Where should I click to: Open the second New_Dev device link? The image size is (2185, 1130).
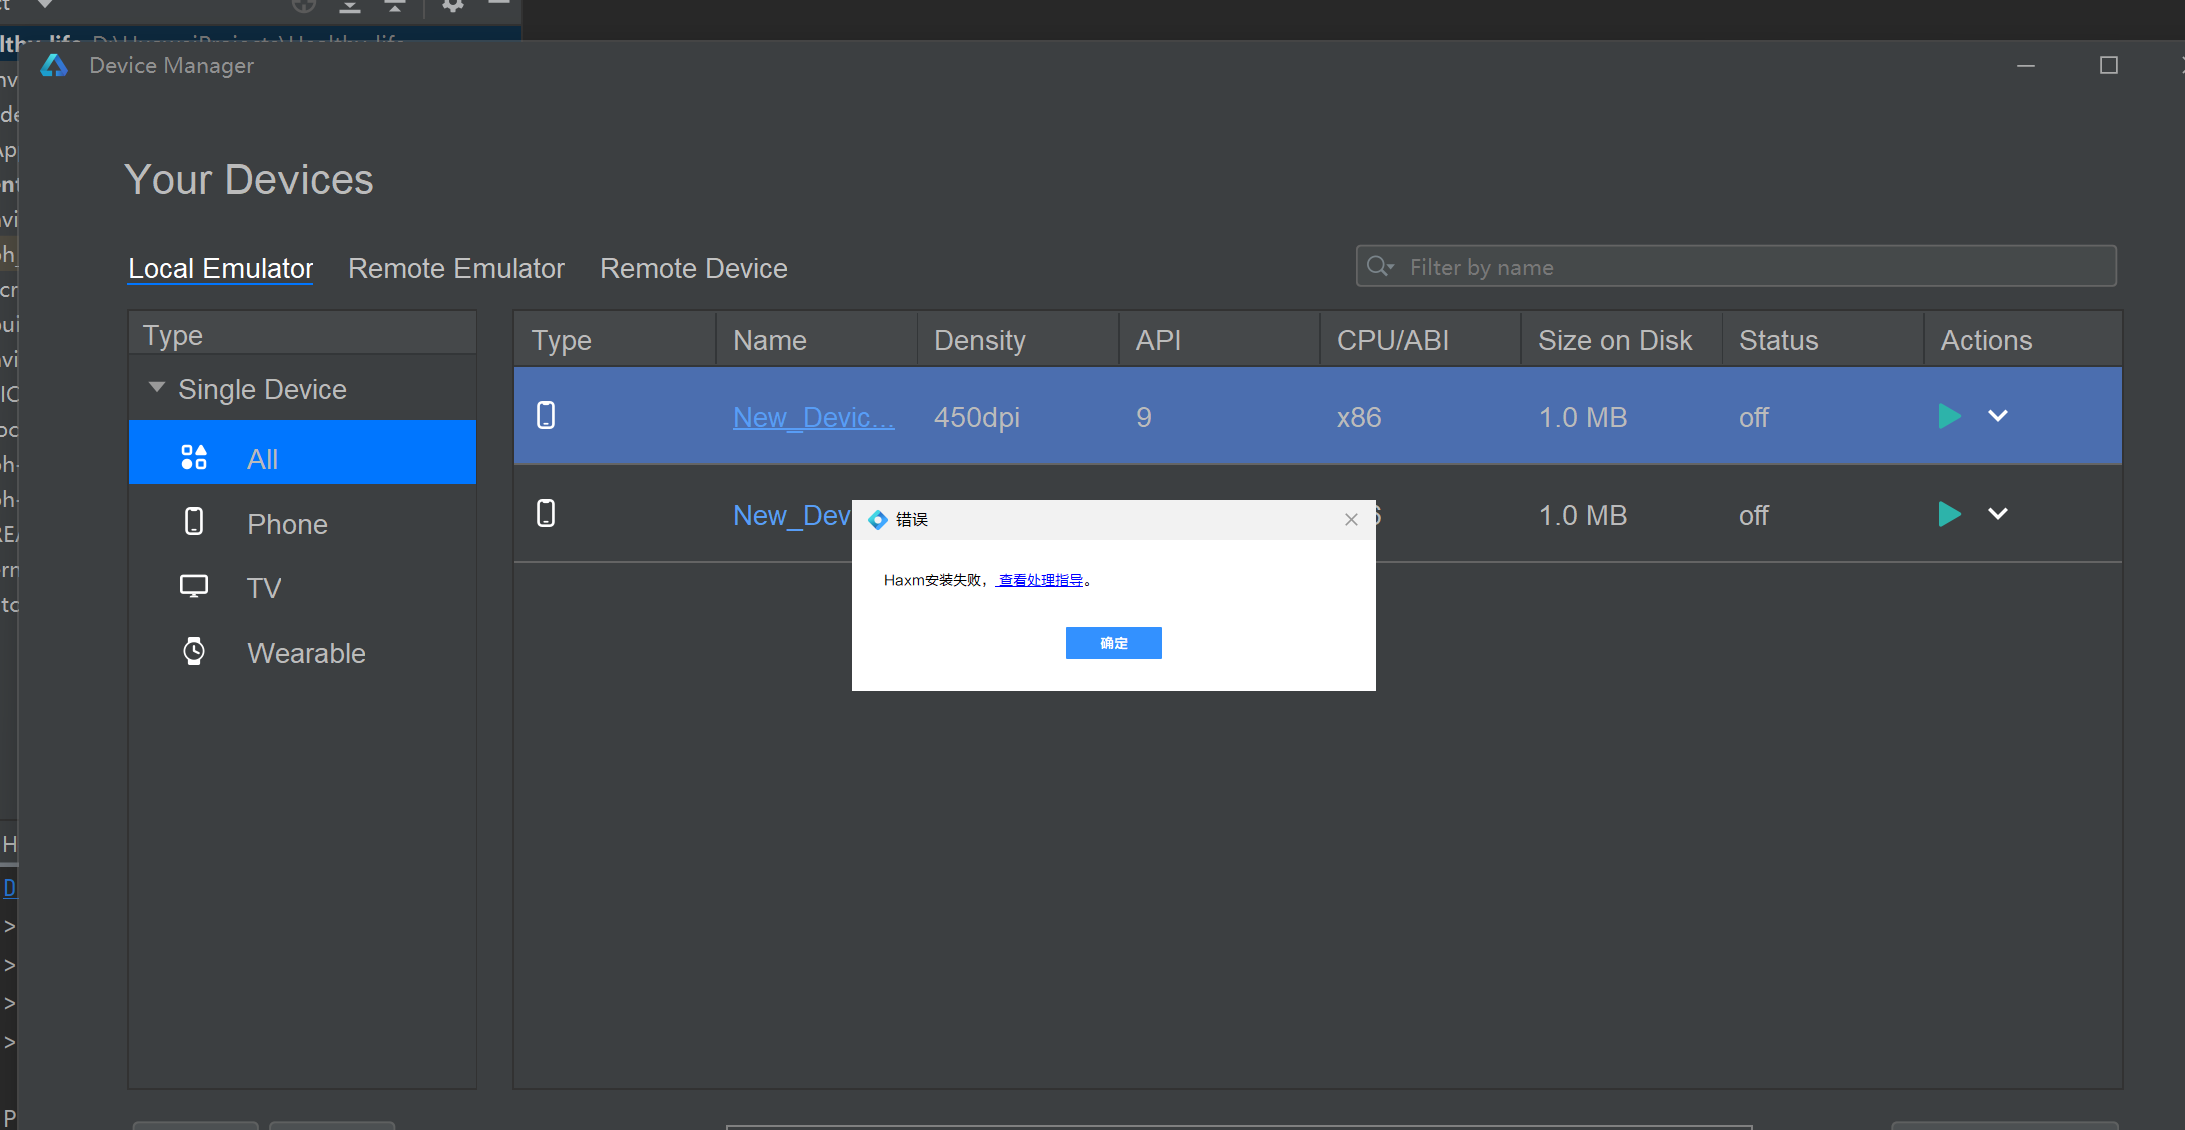(x=792, y=515)
